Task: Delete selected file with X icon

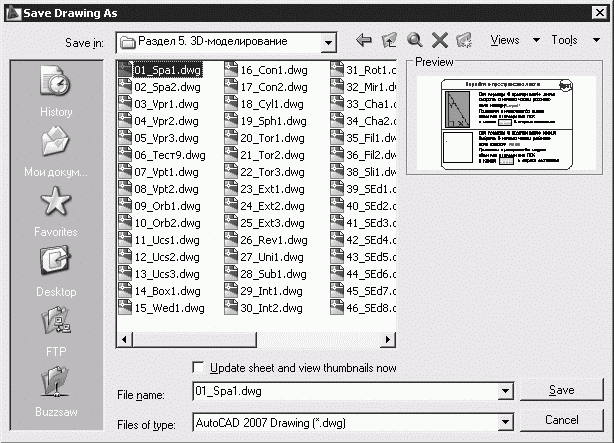Action: point(439,41)
